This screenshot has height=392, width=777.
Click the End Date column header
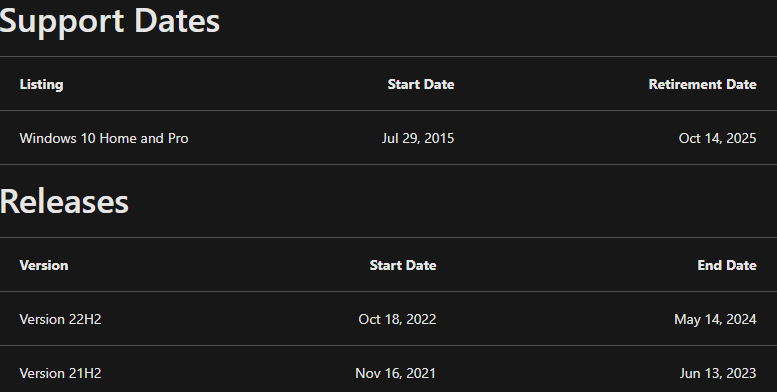pyautogui.click(x=726, y=265)
